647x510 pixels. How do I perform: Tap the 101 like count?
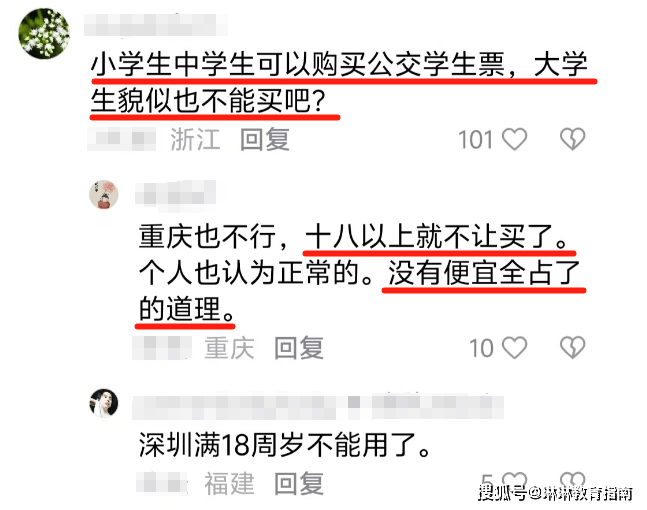[476, 139]
